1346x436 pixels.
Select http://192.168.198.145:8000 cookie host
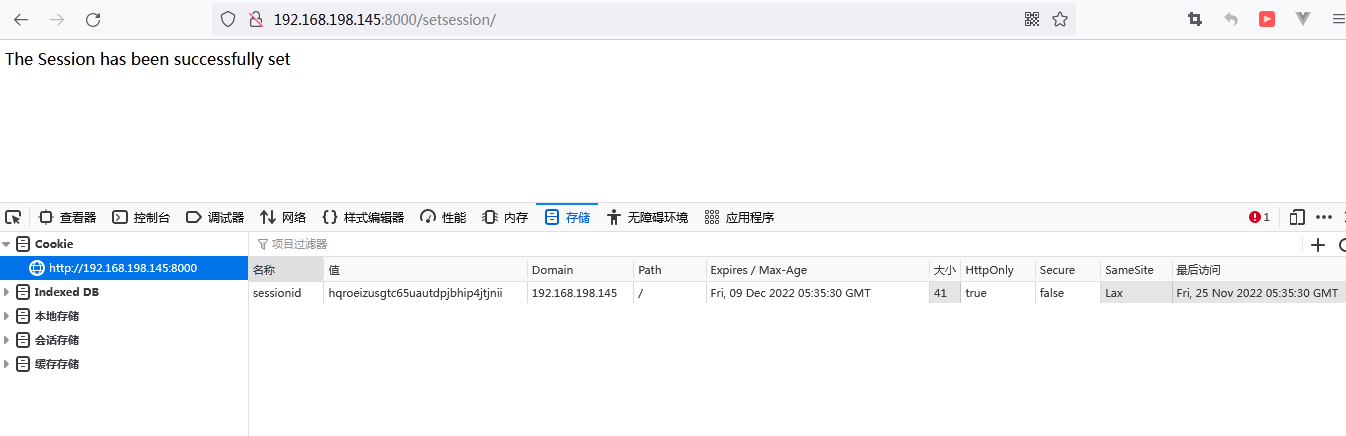pyautogui.click(x=124, y=268)
